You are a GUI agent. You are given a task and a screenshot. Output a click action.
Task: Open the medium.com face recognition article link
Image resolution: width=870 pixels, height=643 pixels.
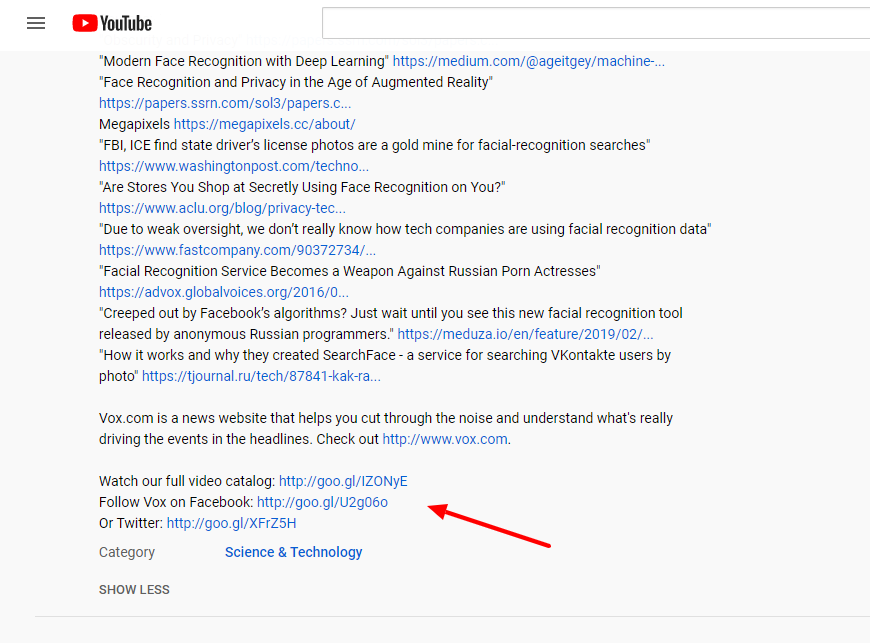coord(529,60)
